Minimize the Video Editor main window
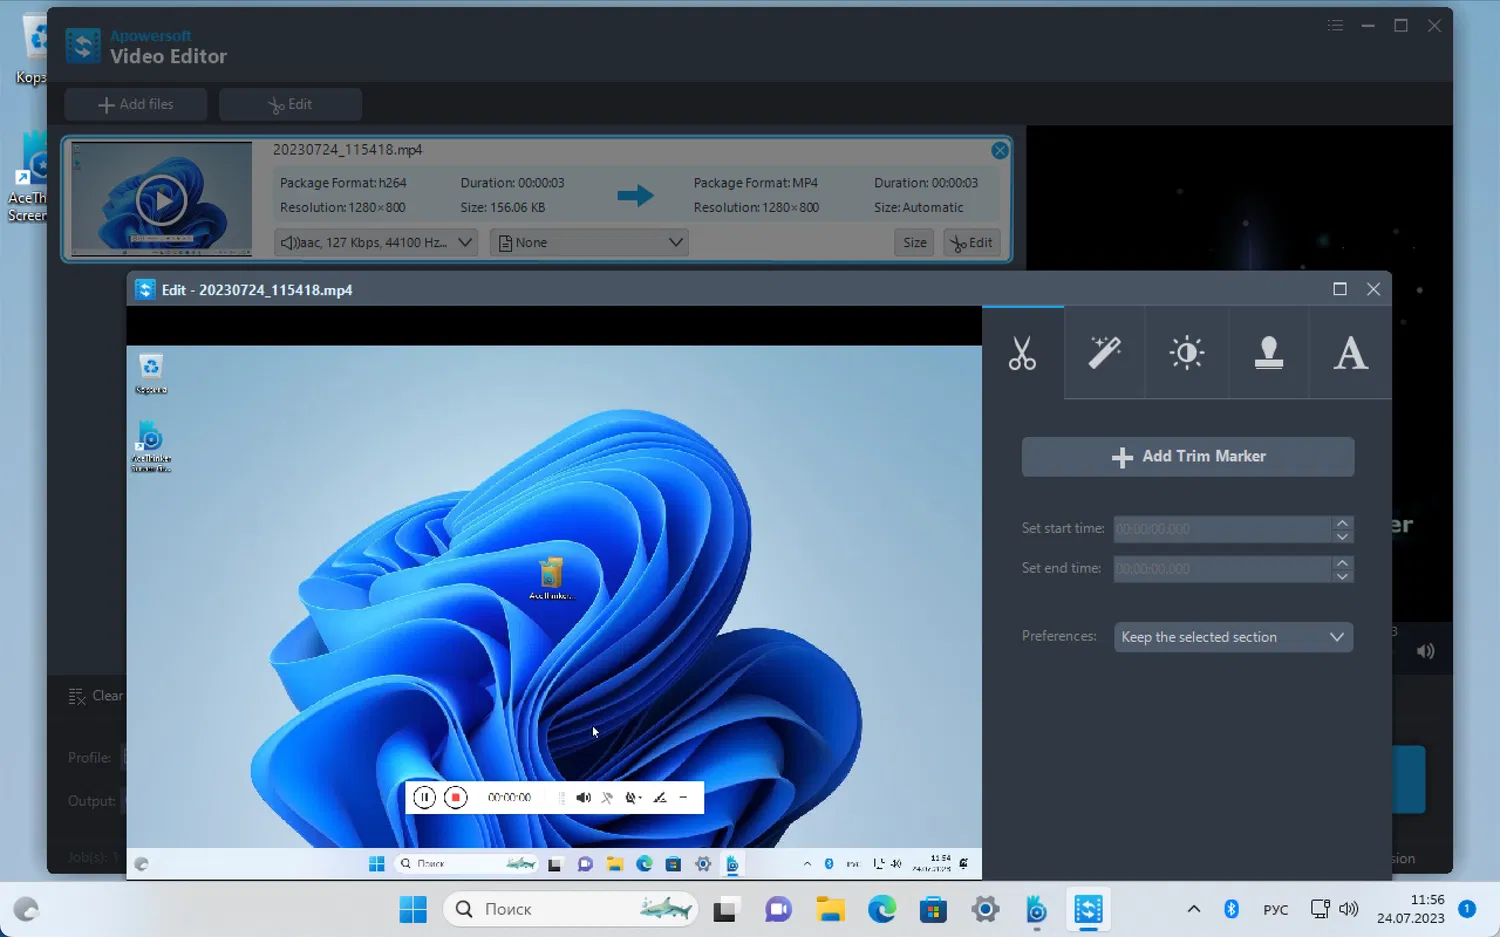The height and width of the screenshot is (937, 1500). coord(1368,26)
